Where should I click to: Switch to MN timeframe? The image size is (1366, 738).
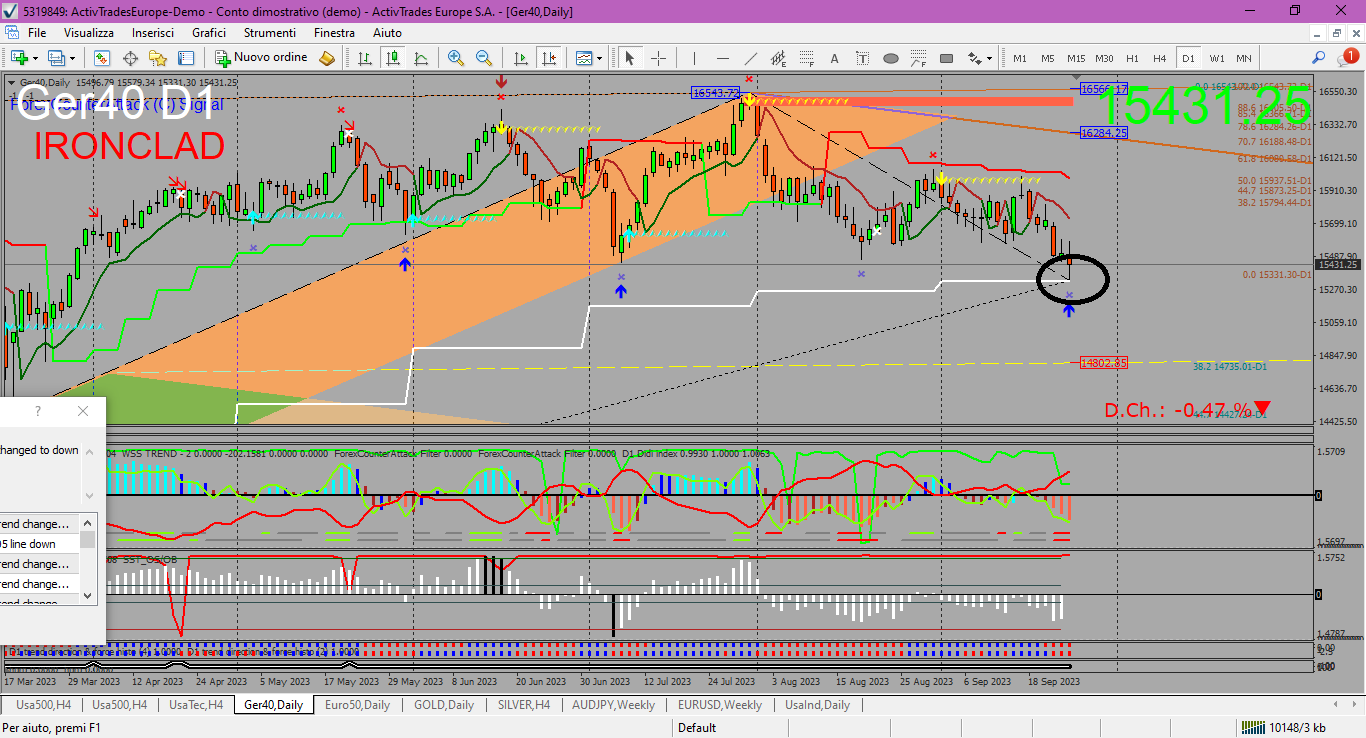[x=1243, y=58]
